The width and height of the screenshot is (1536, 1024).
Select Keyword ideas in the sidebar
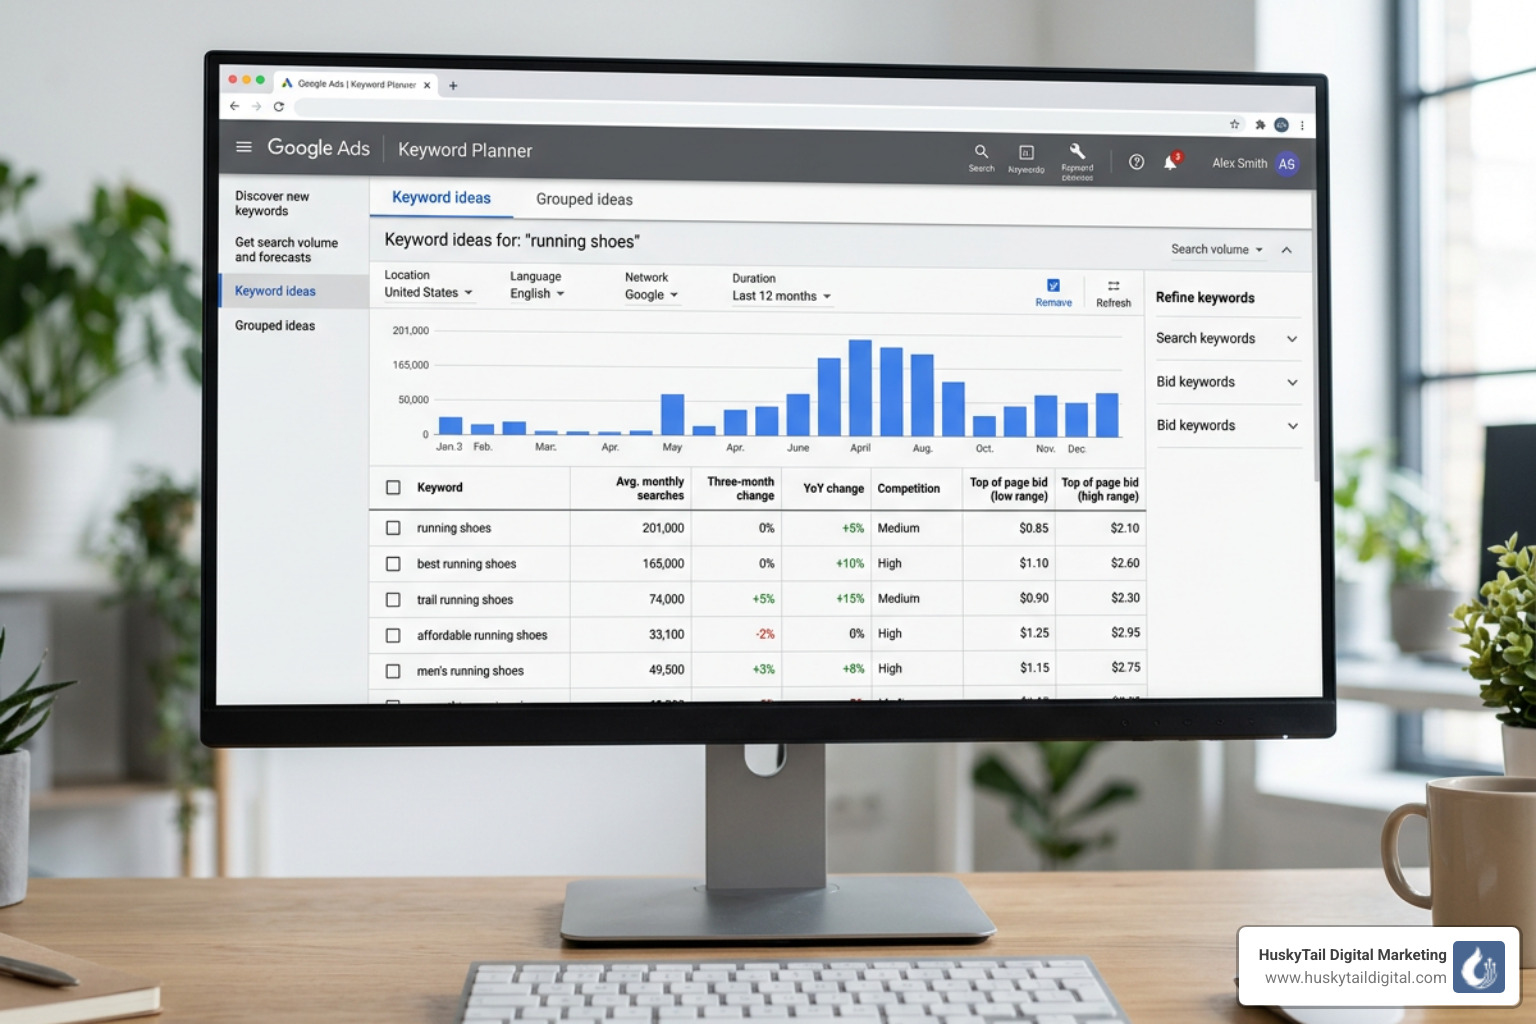click(x=275, y=291)
